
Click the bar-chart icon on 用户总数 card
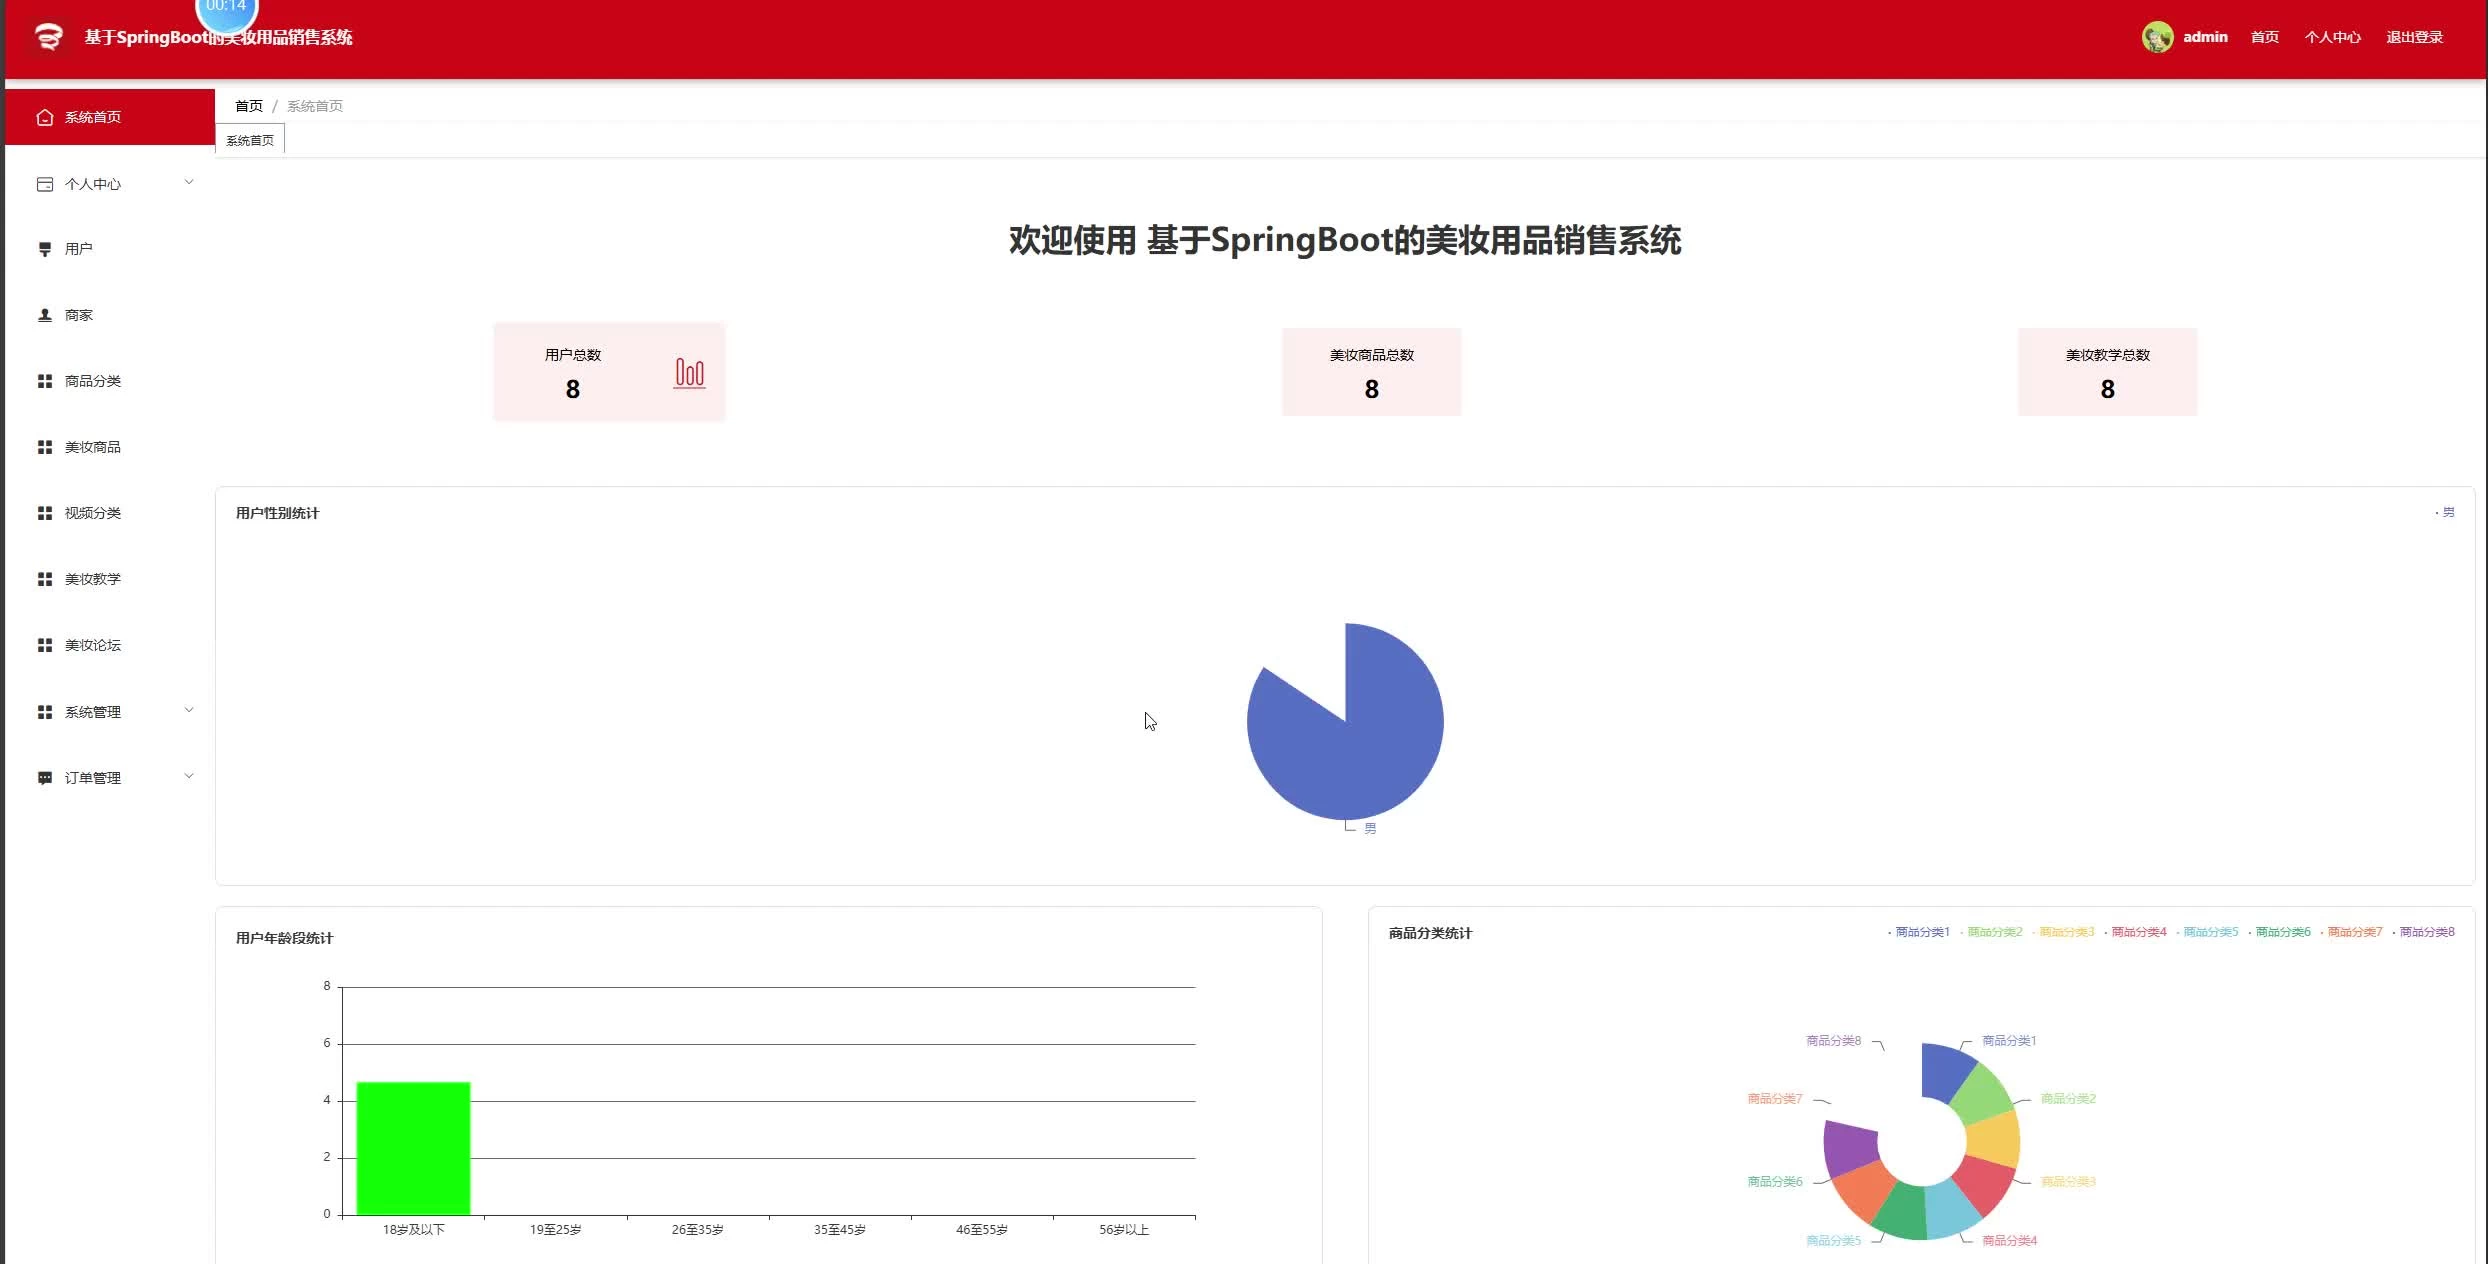[x=689, y=373]
